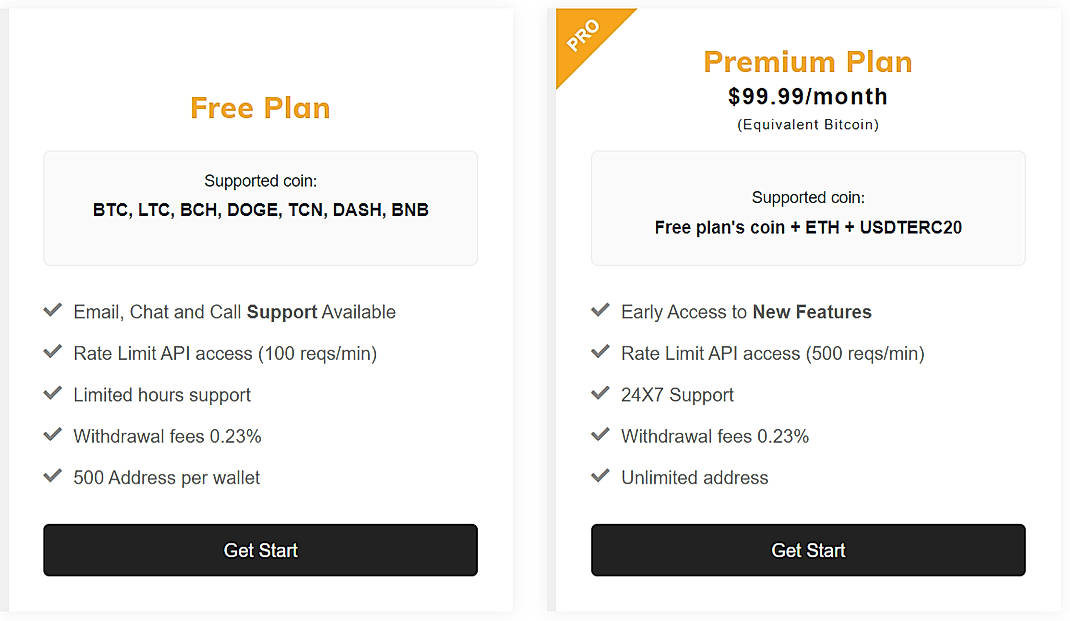Viewport: 1070px width, 621px height.
Task: Open the Free Plan supported coin box
Action: click(260, 207)
